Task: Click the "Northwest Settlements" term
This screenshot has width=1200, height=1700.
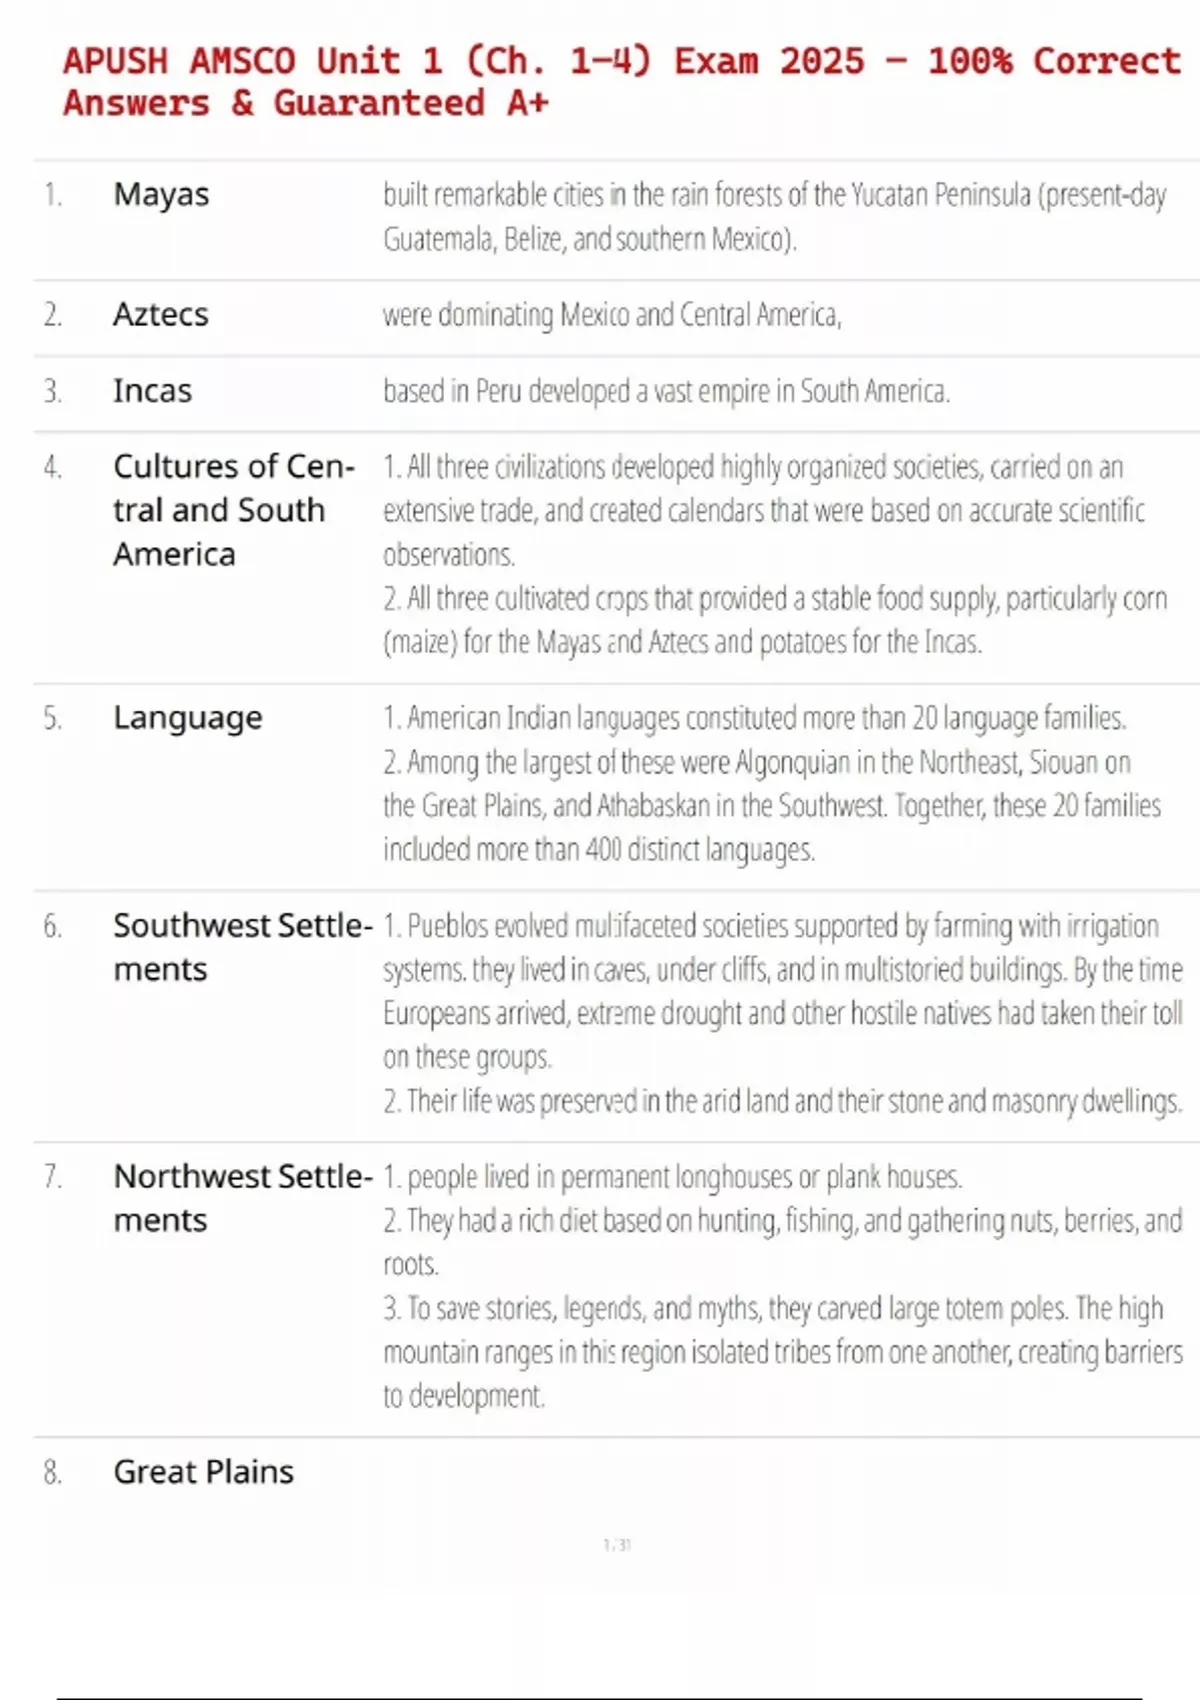Action: tap(242, 1198)
